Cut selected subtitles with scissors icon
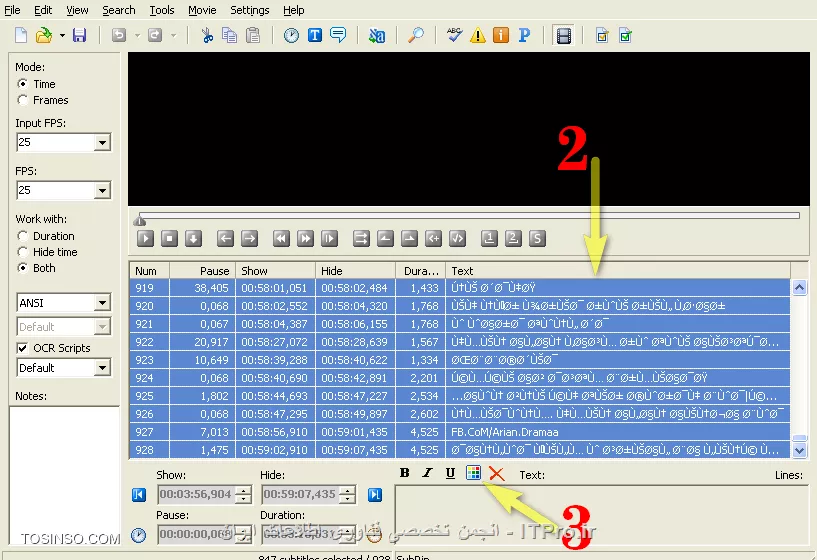817x560 pixels. tap(207, 35)
